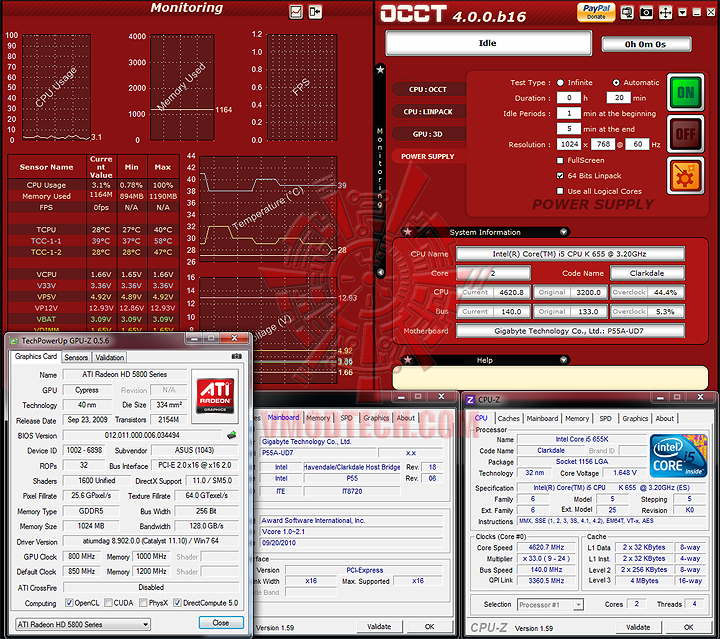This screenshot has width=720, height=639.
Task: Stop test with the OFF button
Action: 686,134
